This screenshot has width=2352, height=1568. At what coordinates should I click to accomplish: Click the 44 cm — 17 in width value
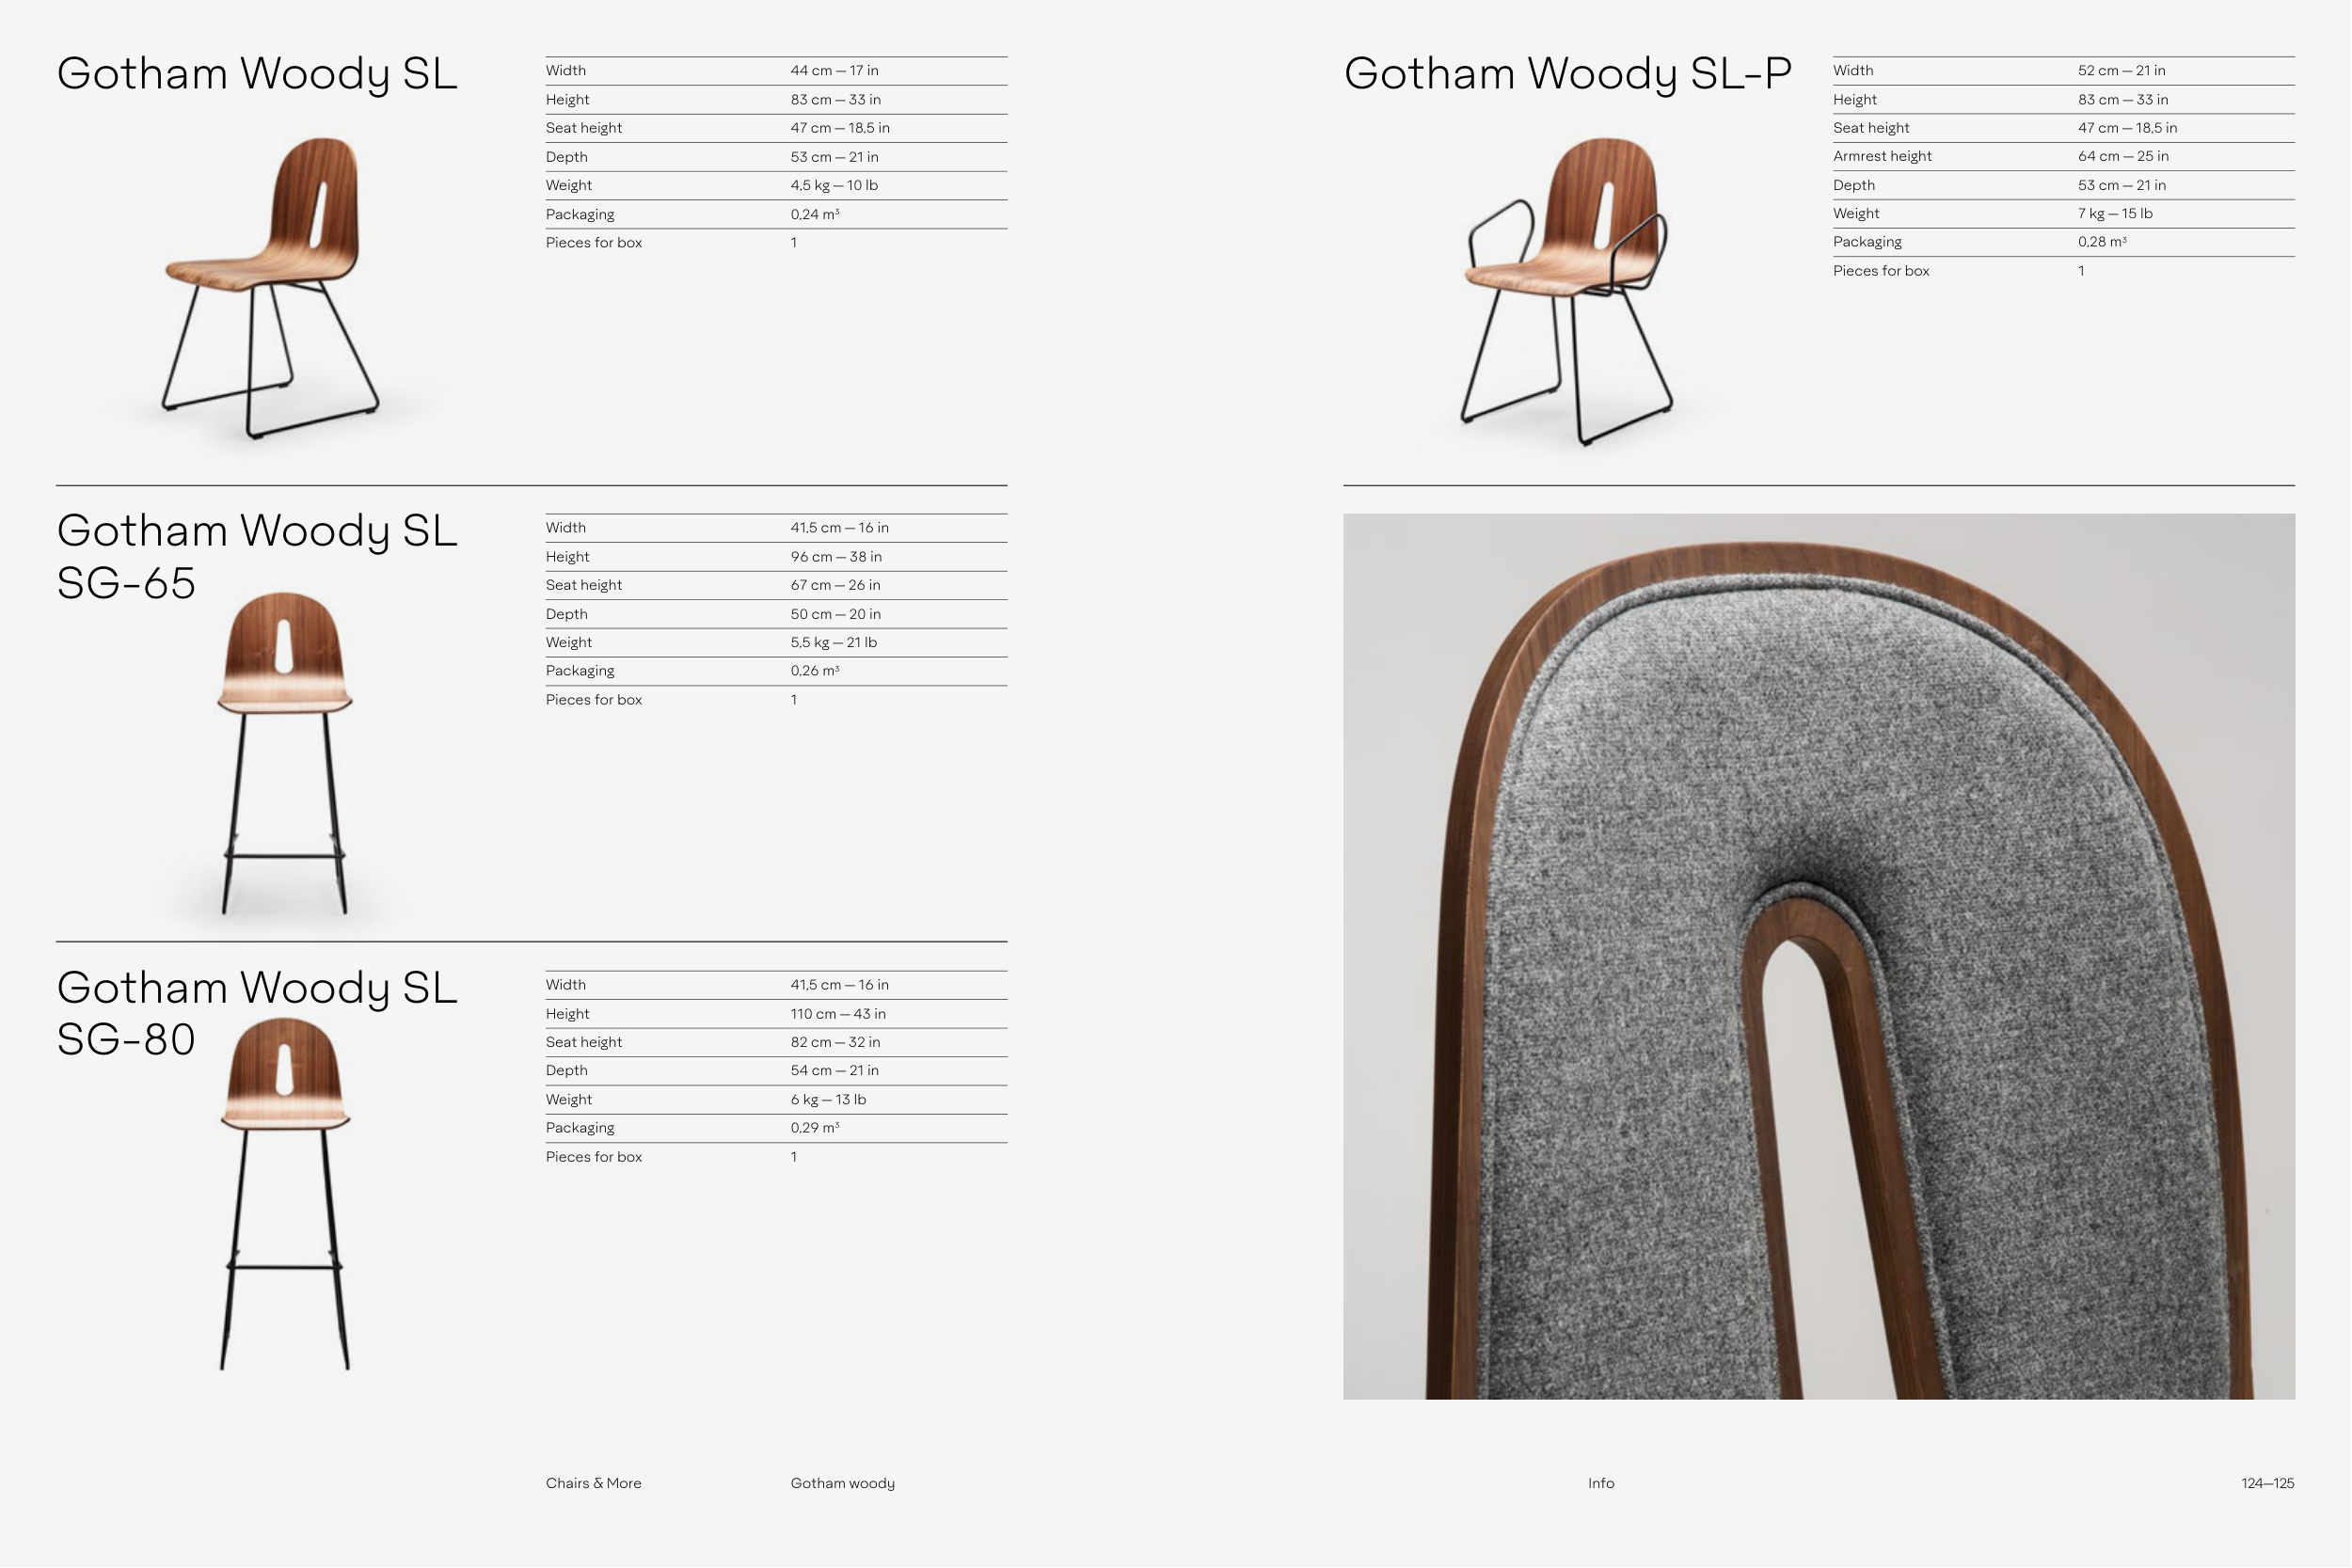pos(834,71)
